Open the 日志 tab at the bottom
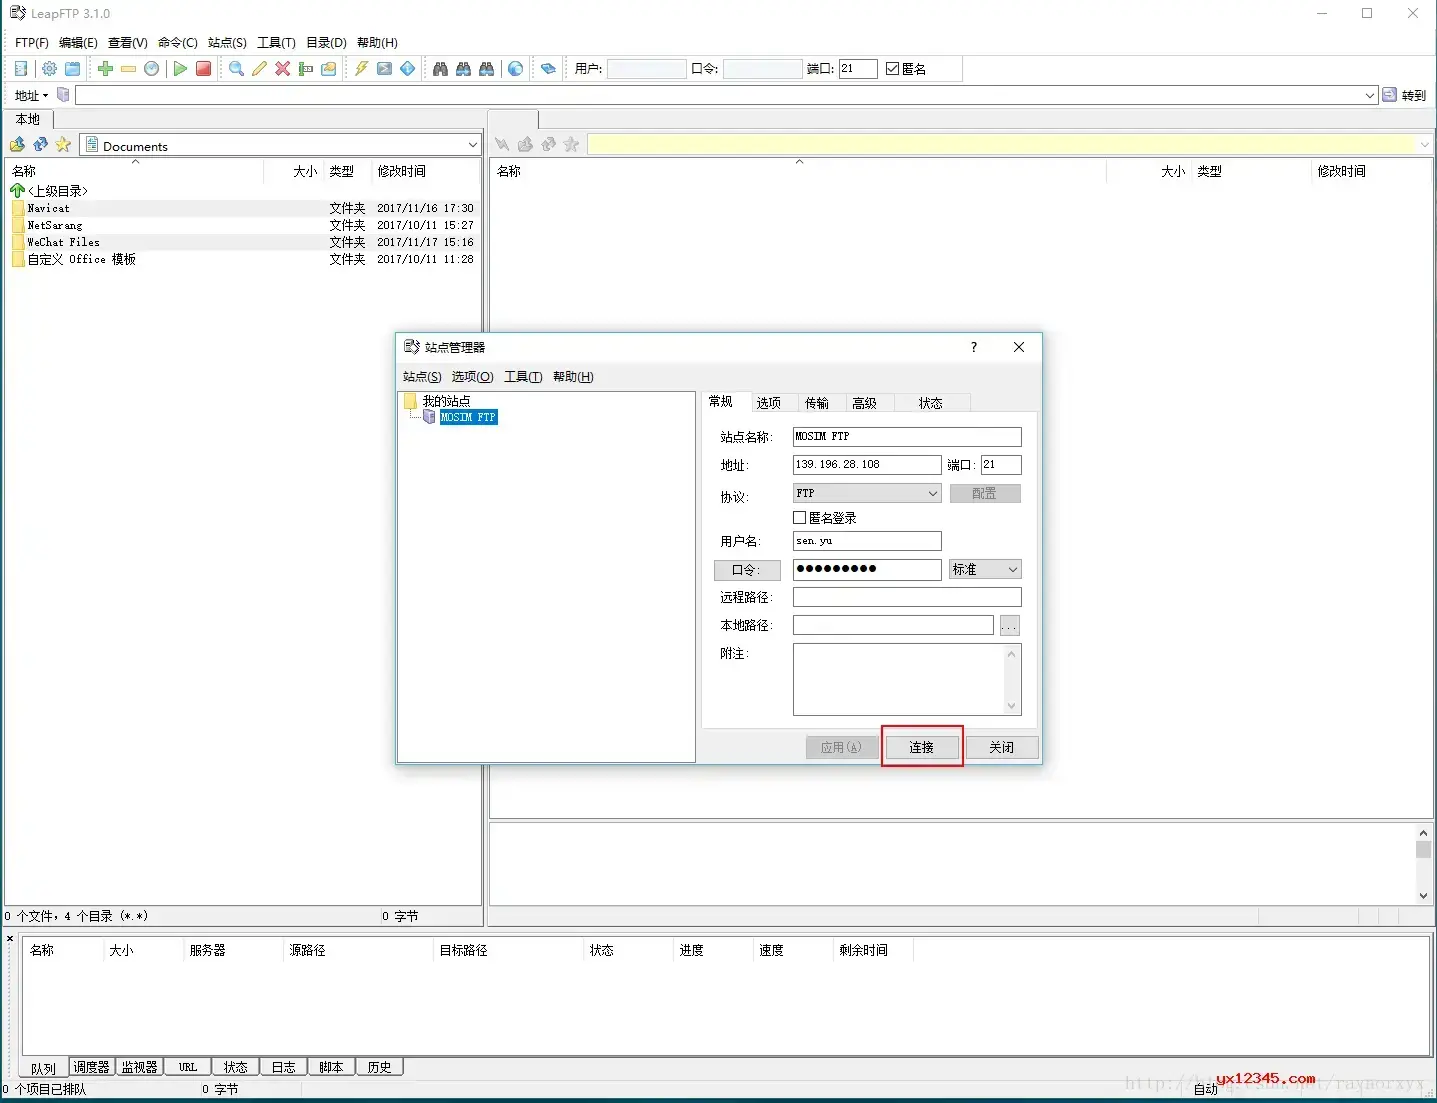 pos(283,1067)
